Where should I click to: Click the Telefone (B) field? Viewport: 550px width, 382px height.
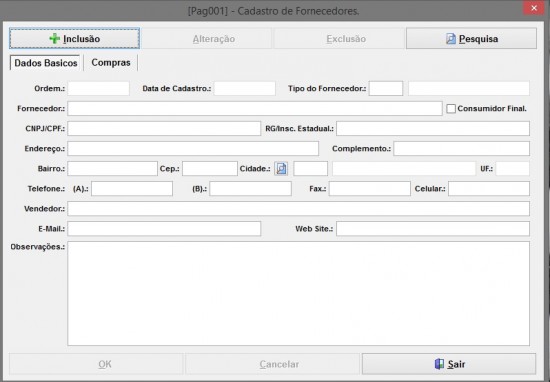250,188
